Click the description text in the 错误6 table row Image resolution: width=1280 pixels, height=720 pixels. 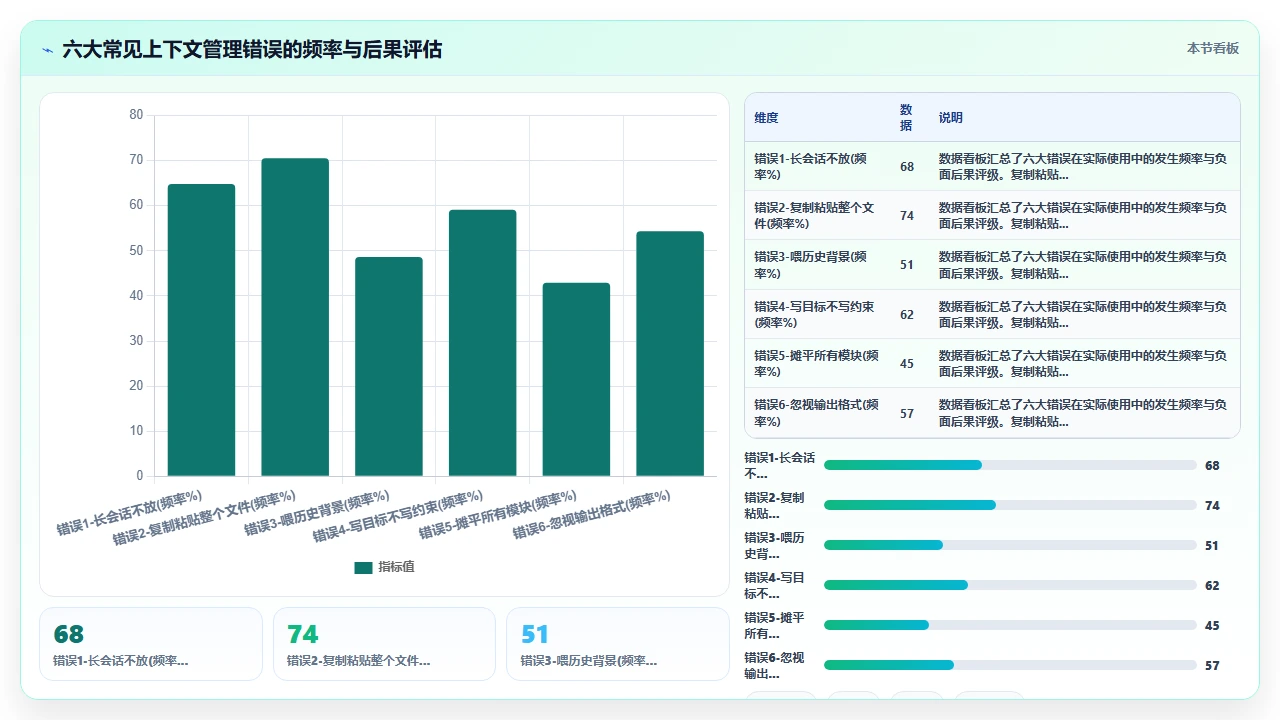(x=1082, y=411)
